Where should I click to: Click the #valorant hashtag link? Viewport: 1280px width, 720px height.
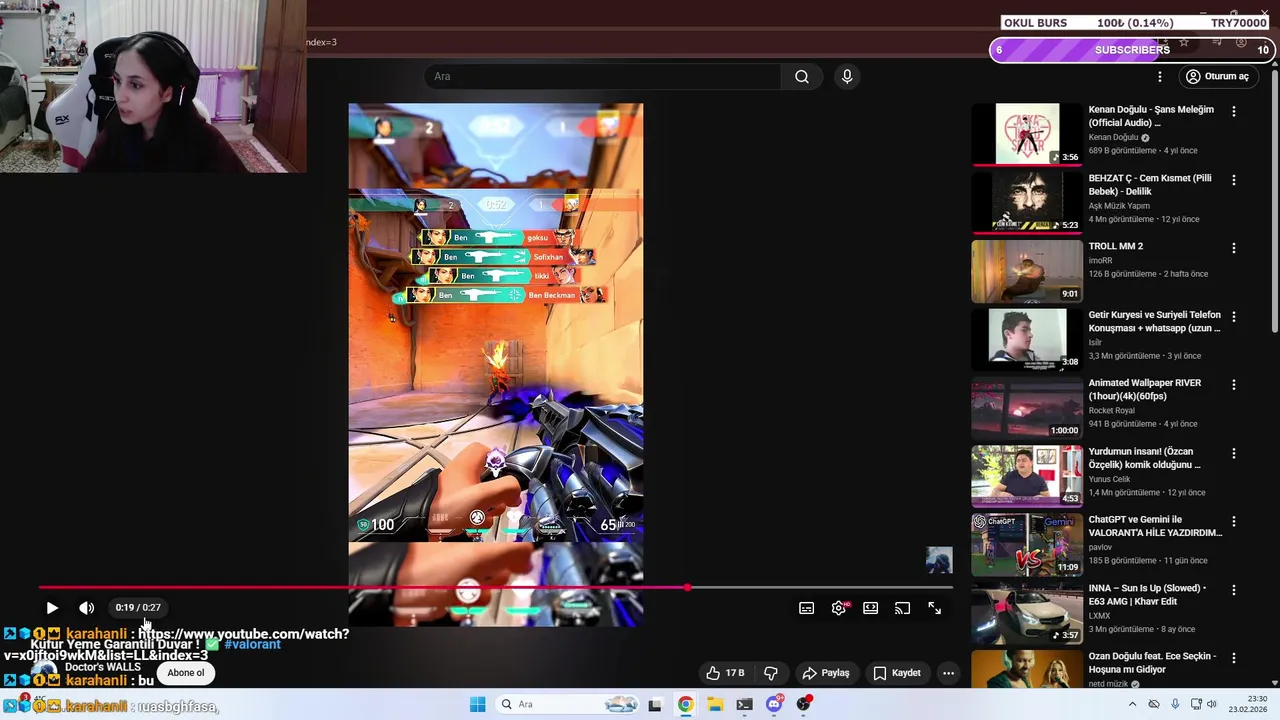tap(252, 645)
